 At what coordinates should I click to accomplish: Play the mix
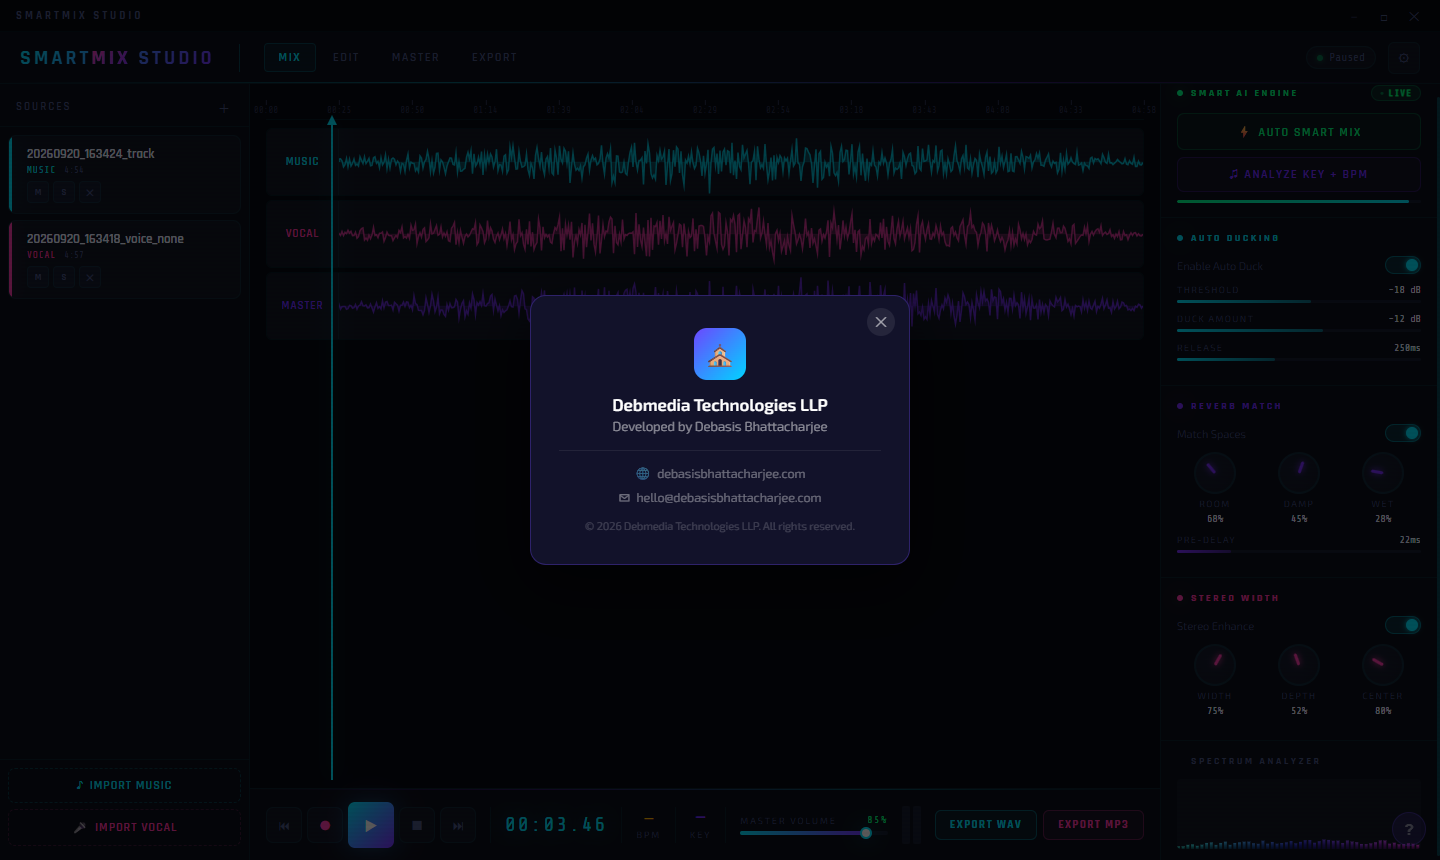[x=371, y=825]
